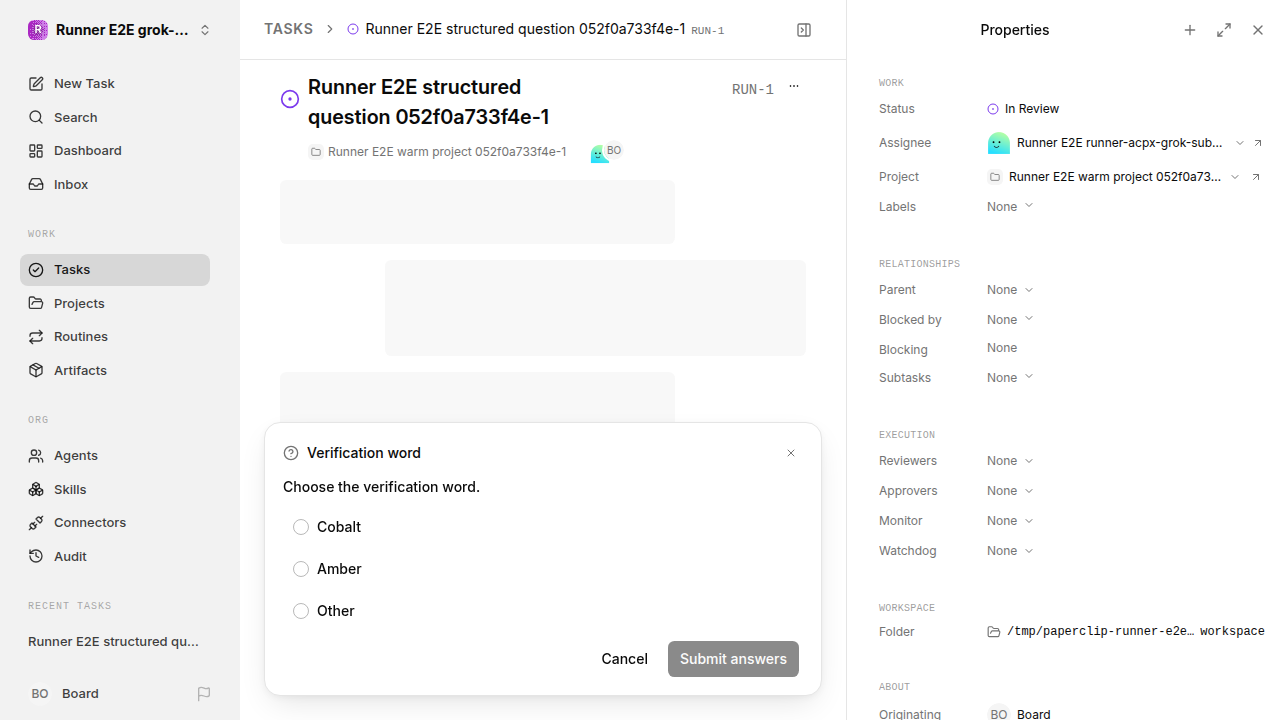Open recent task Runner E2E structured qu...

click(x=114, y=642)
